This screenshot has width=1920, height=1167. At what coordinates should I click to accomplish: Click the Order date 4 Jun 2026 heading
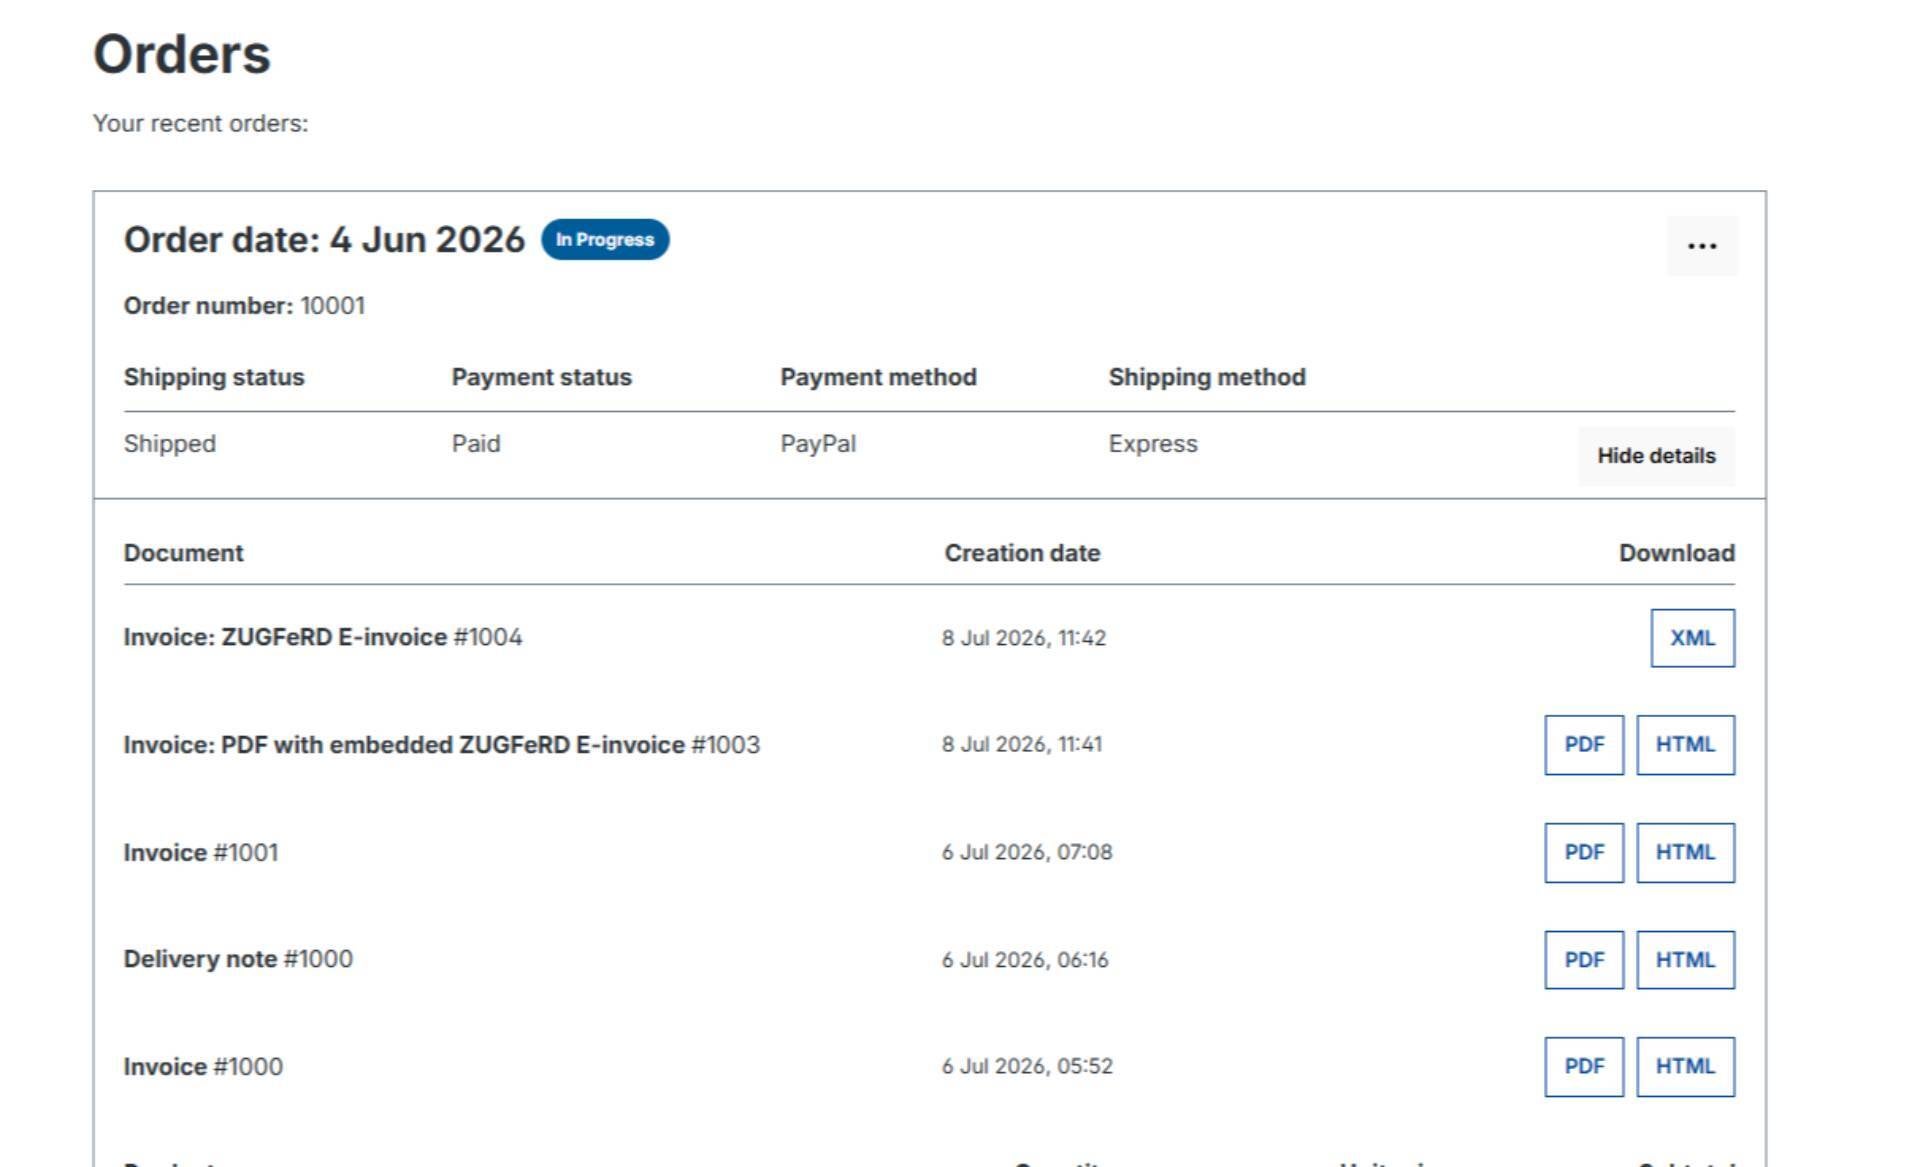point(324,240)
